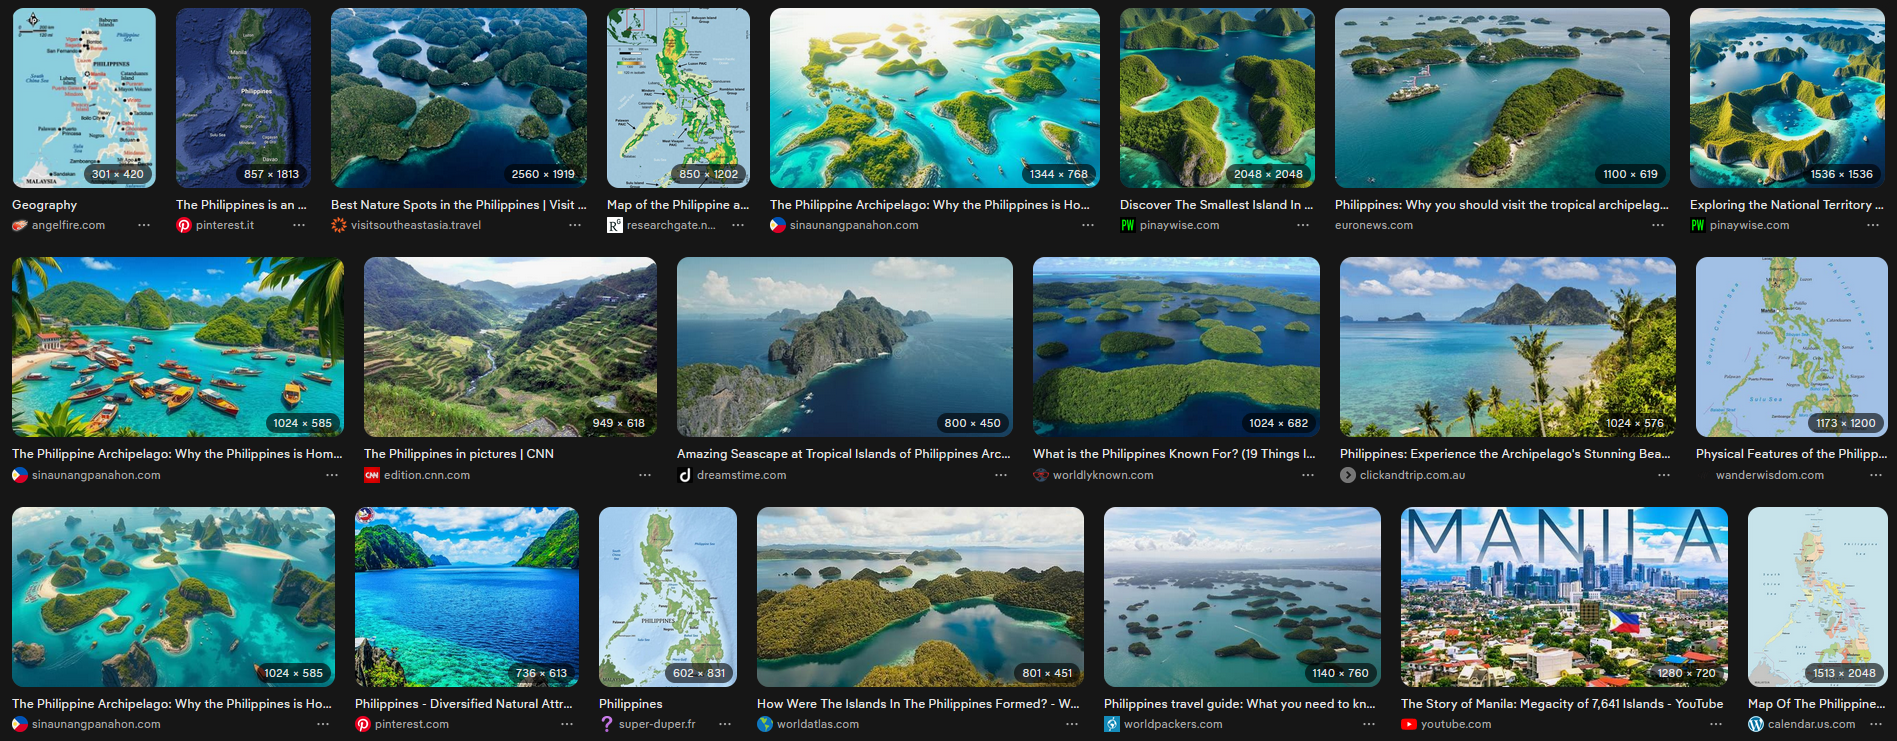Click the visitsoutheastasia.travel site favicon
The height and width of the screenshot is (741, 1897).
pyautogui.click(x=339, y=226)
